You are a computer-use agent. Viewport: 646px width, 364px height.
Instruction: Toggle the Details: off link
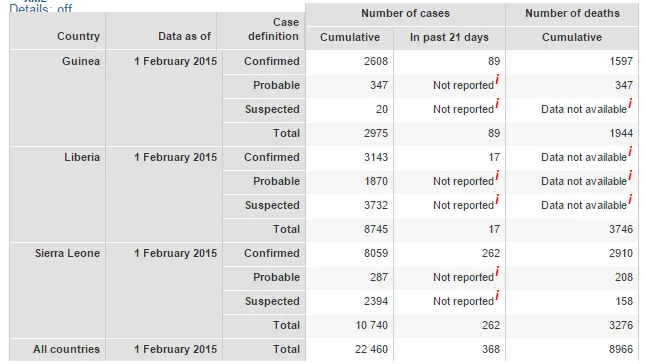tap(40, 8)
